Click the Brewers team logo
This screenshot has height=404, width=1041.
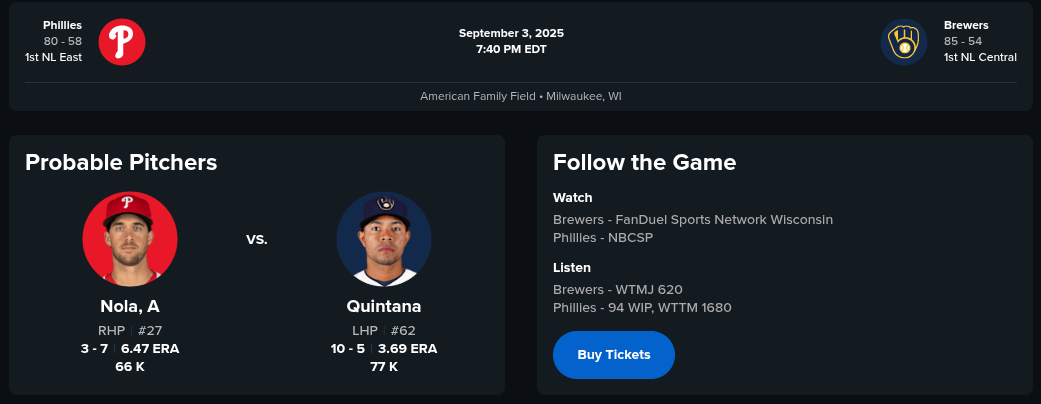(x=904, y=42)
